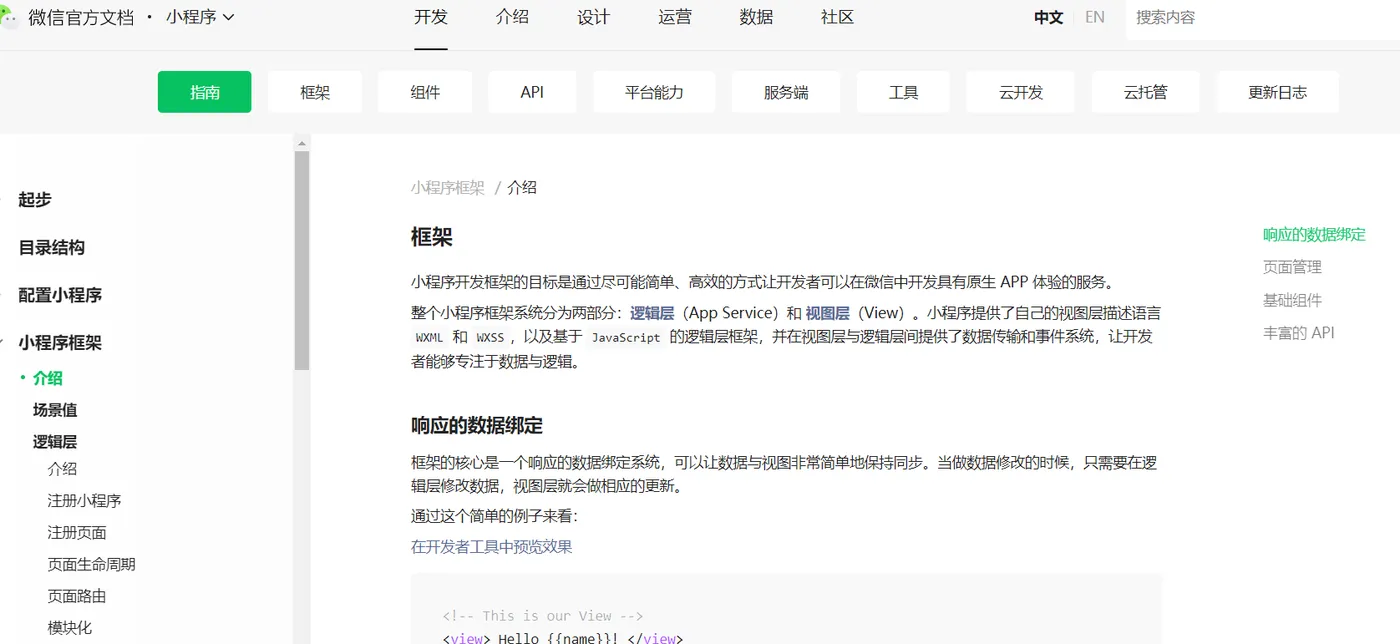This screenshot has height=644, width=1400.
Task: Open 页面生命周期 in the sidebar tree
Action: click(91, 565)
